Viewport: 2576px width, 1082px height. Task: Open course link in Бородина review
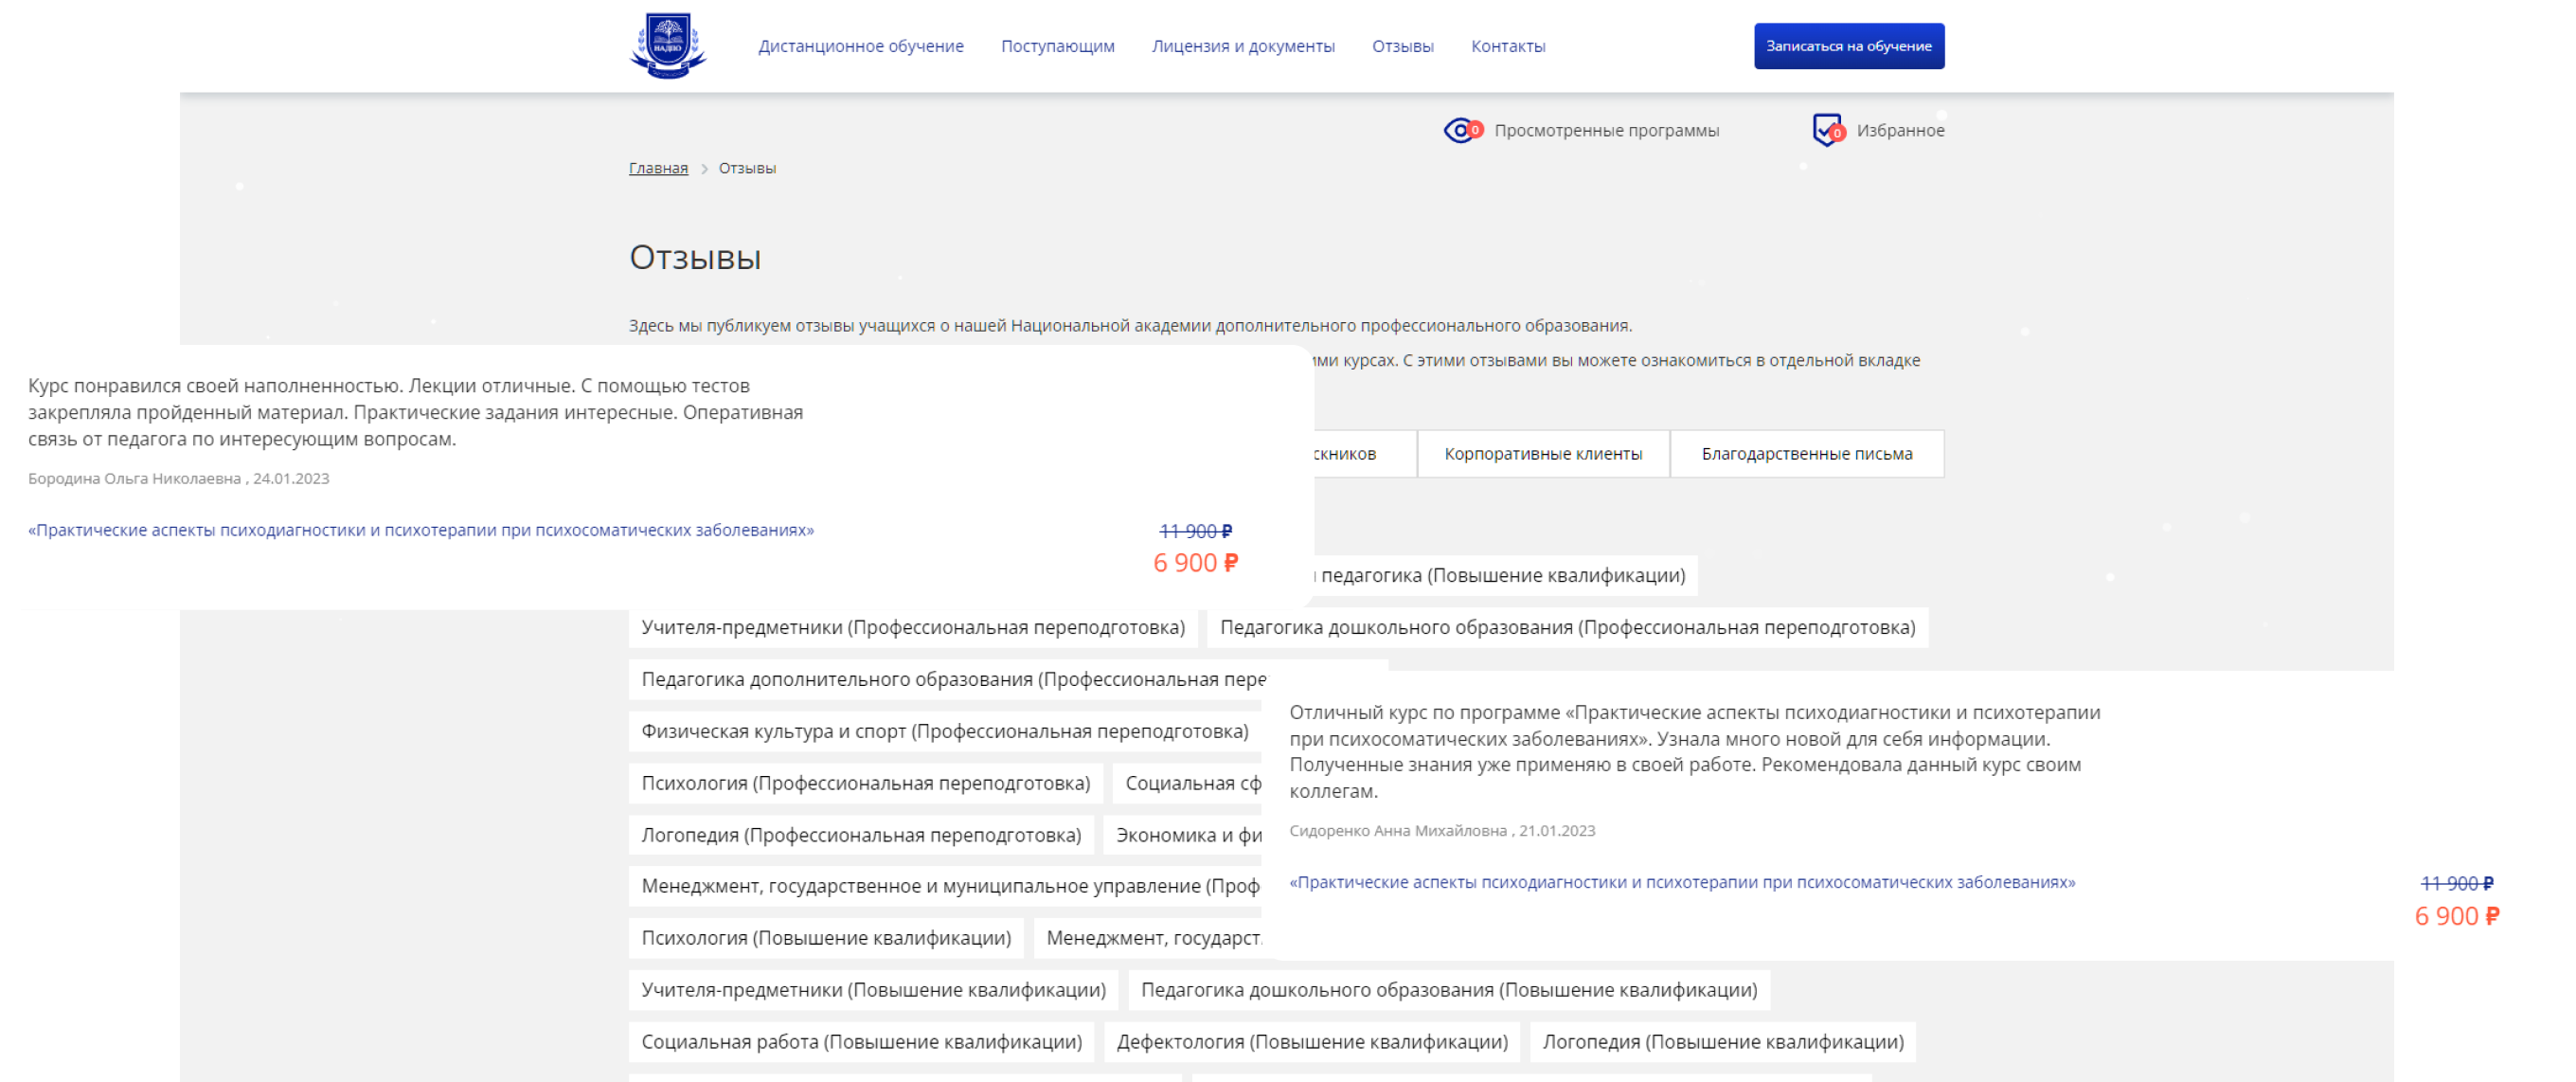coord(420,530)
